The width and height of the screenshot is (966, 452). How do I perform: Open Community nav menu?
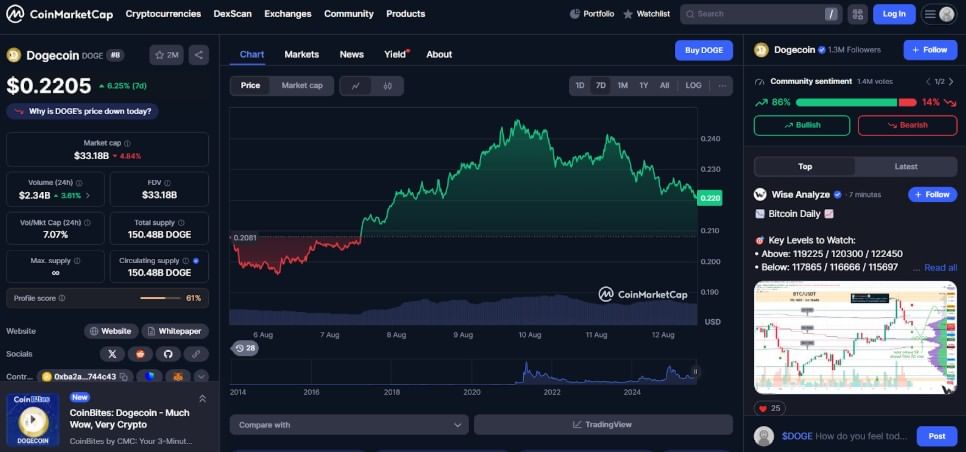349,14
